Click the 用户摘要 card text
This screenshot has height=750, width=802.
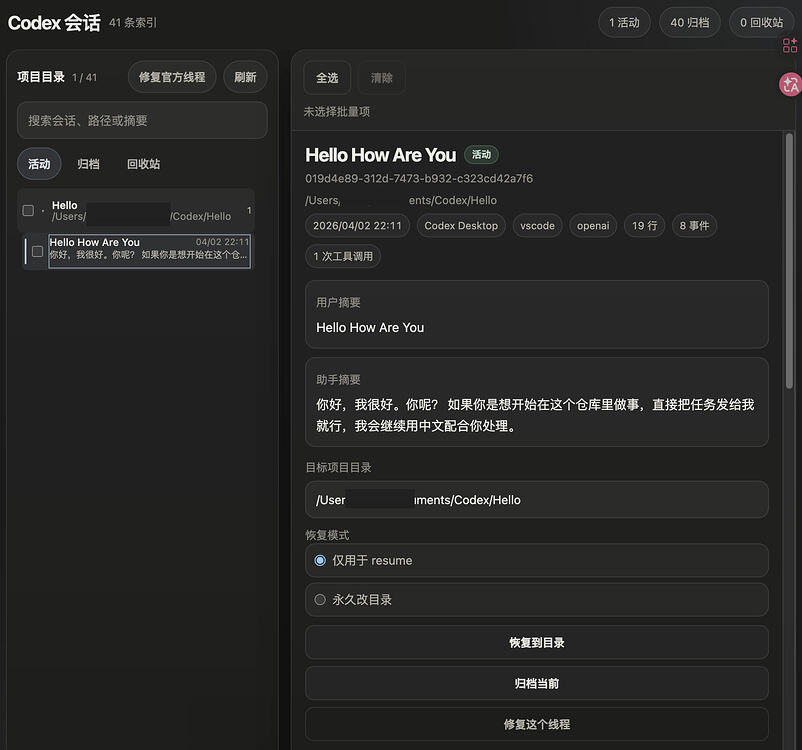point(370,327)
